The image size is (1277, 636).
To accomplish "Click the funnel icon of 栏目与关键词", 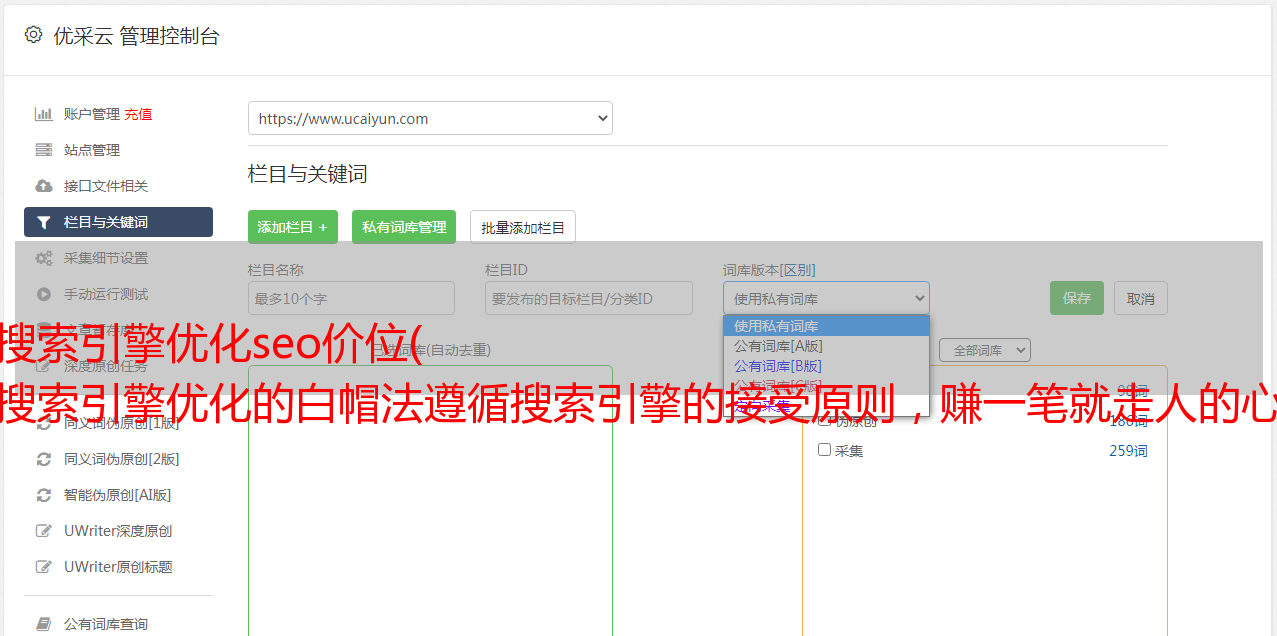I will click(x=44, y=222).
